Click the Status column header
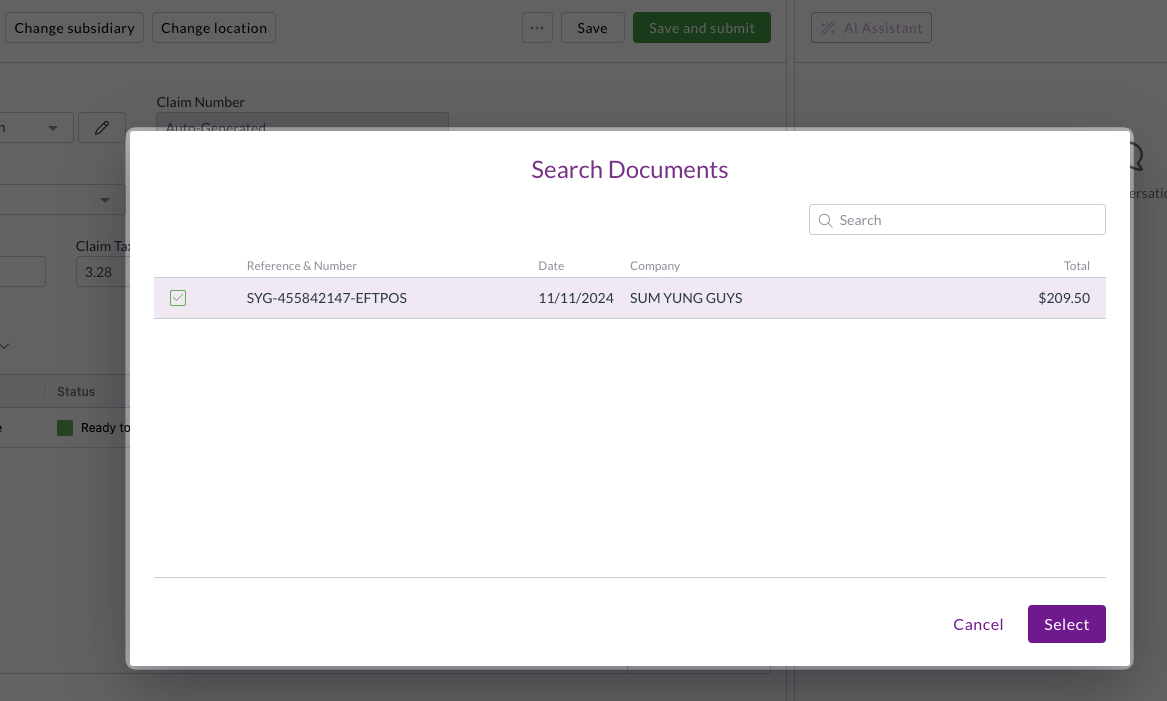 (x=76, y=391)
